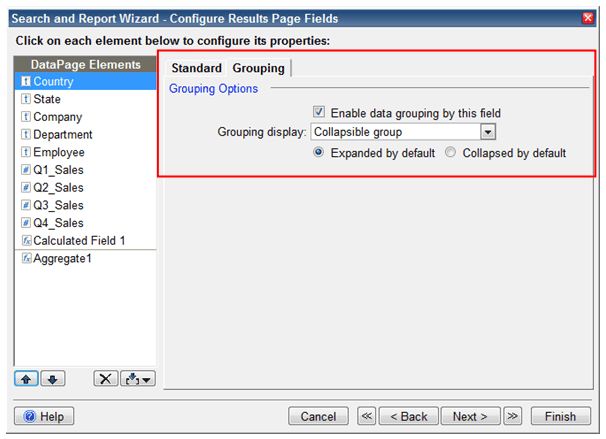Select the Q1_Sales element in the list
The image size is (606, 439).
85,170
